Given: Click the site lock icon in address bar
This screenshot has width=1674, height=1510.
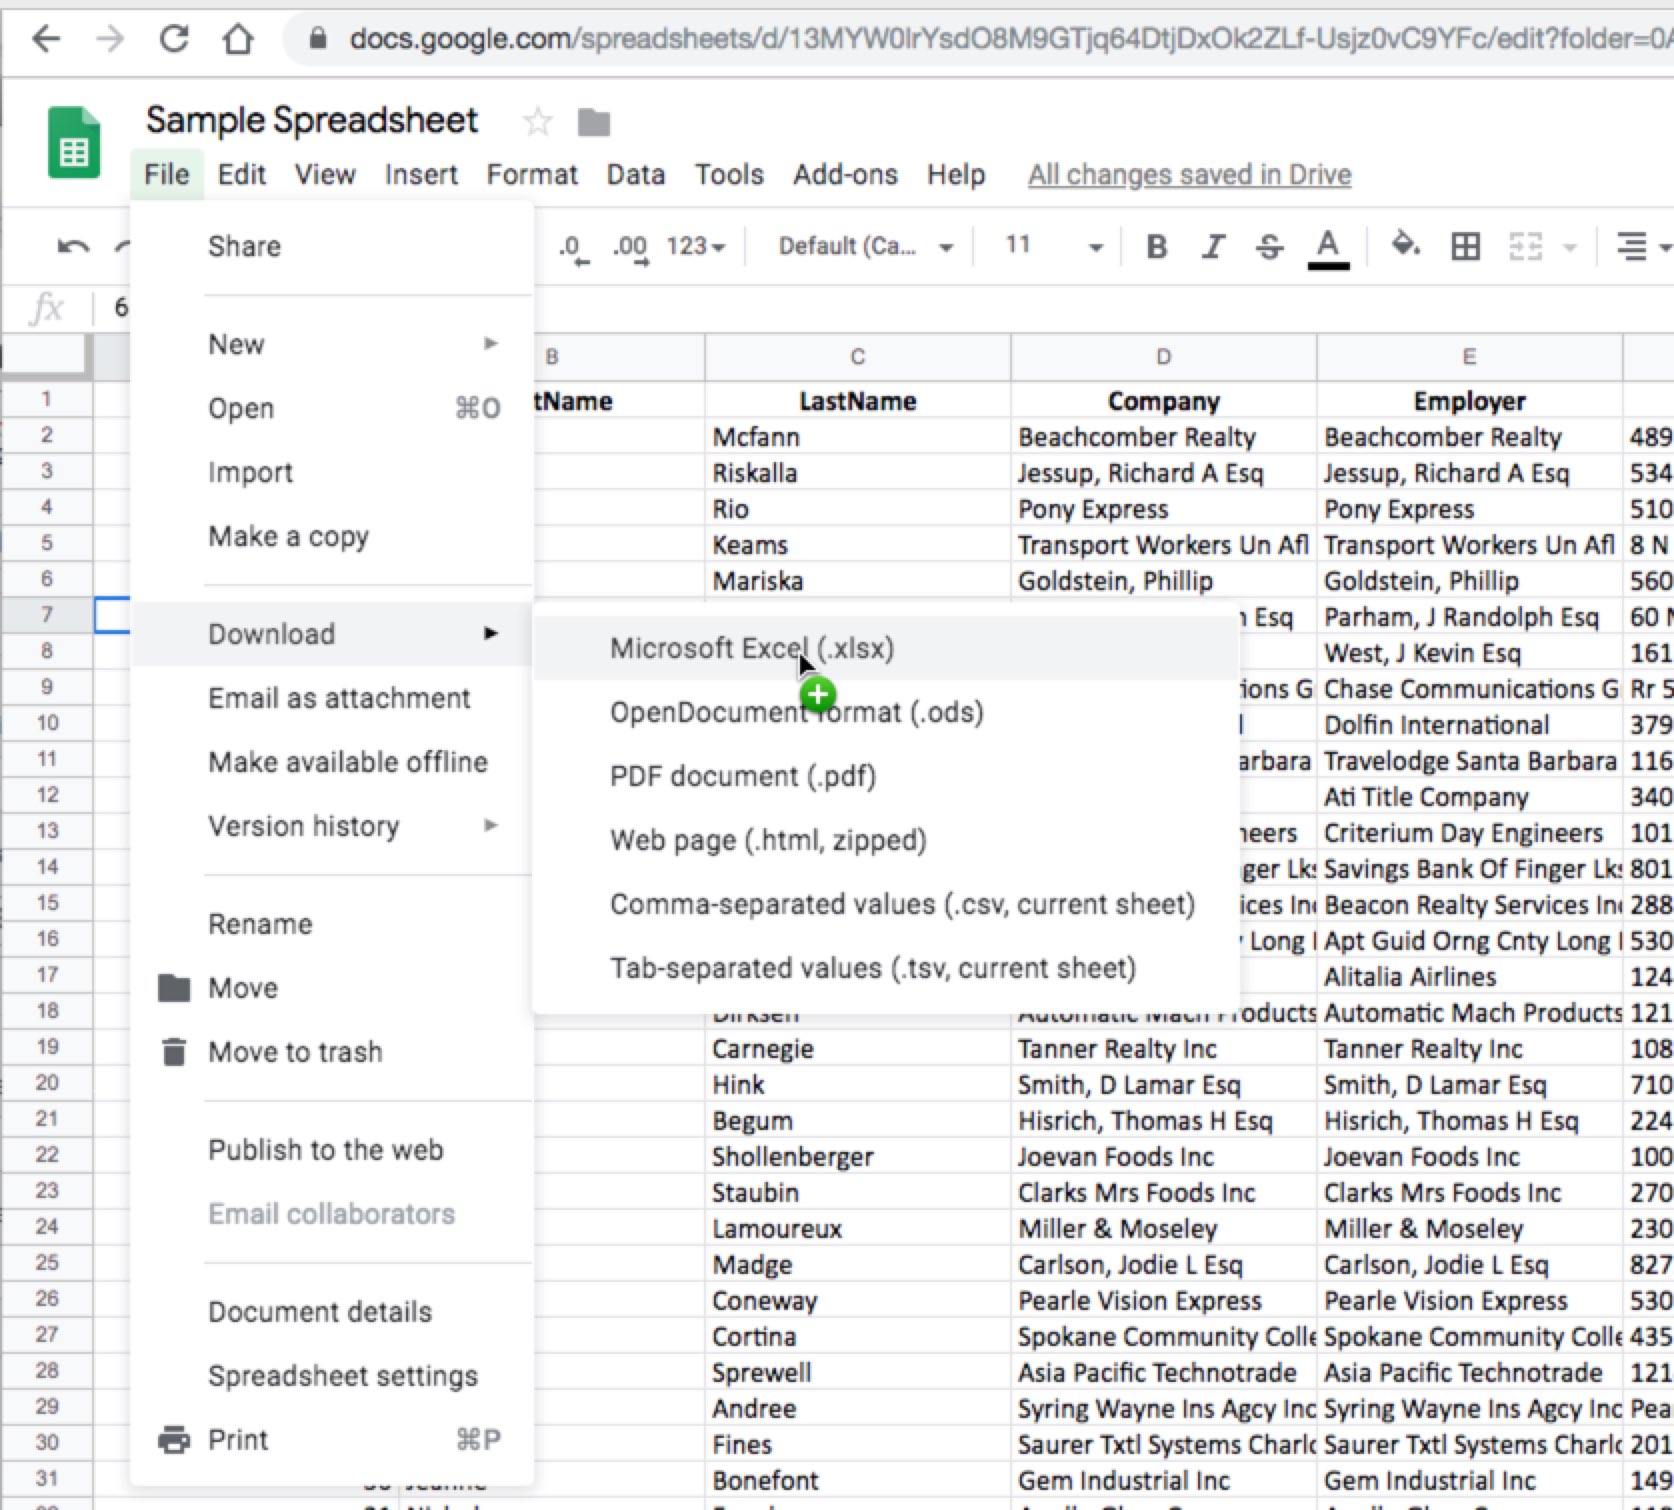Looking at the screenshot, I should [318, 39].
